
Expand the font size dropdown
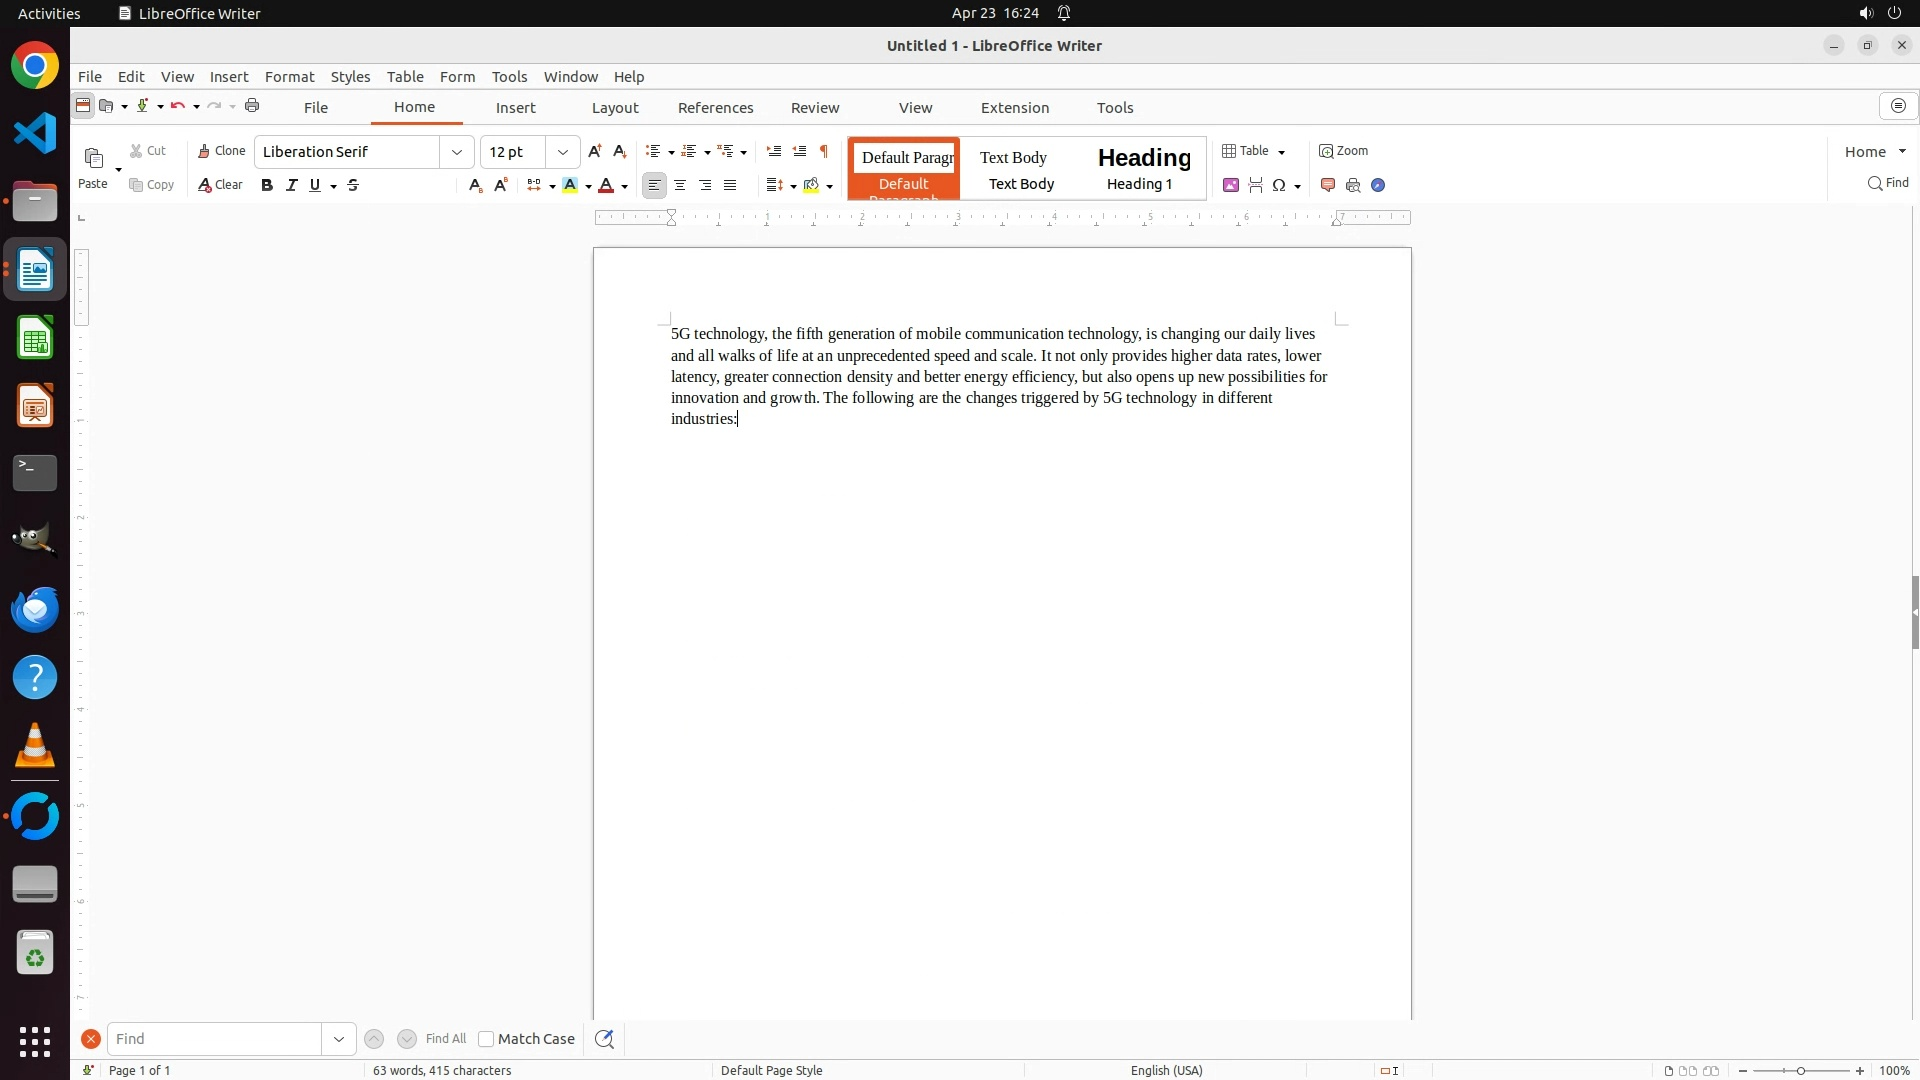click(563, 152)
